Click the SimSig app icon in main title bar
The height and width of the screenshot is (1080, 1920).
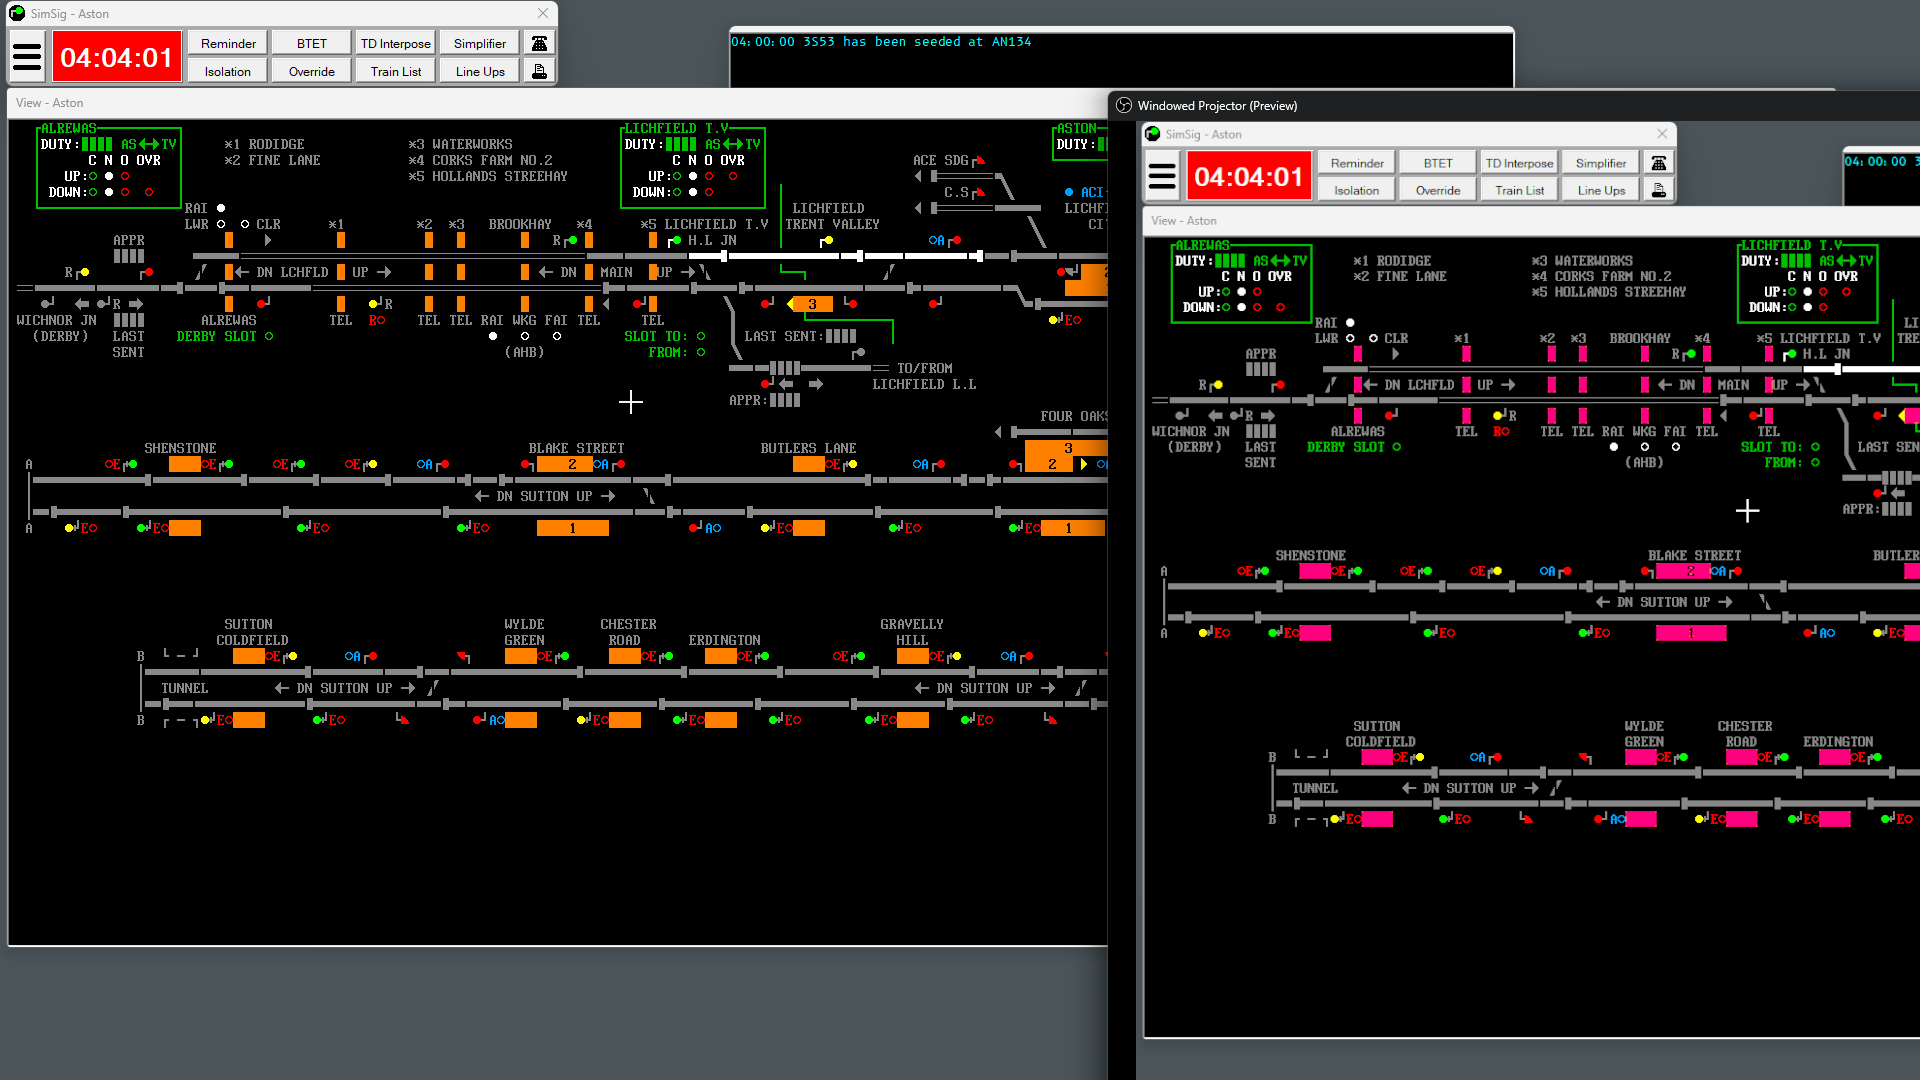17,13
